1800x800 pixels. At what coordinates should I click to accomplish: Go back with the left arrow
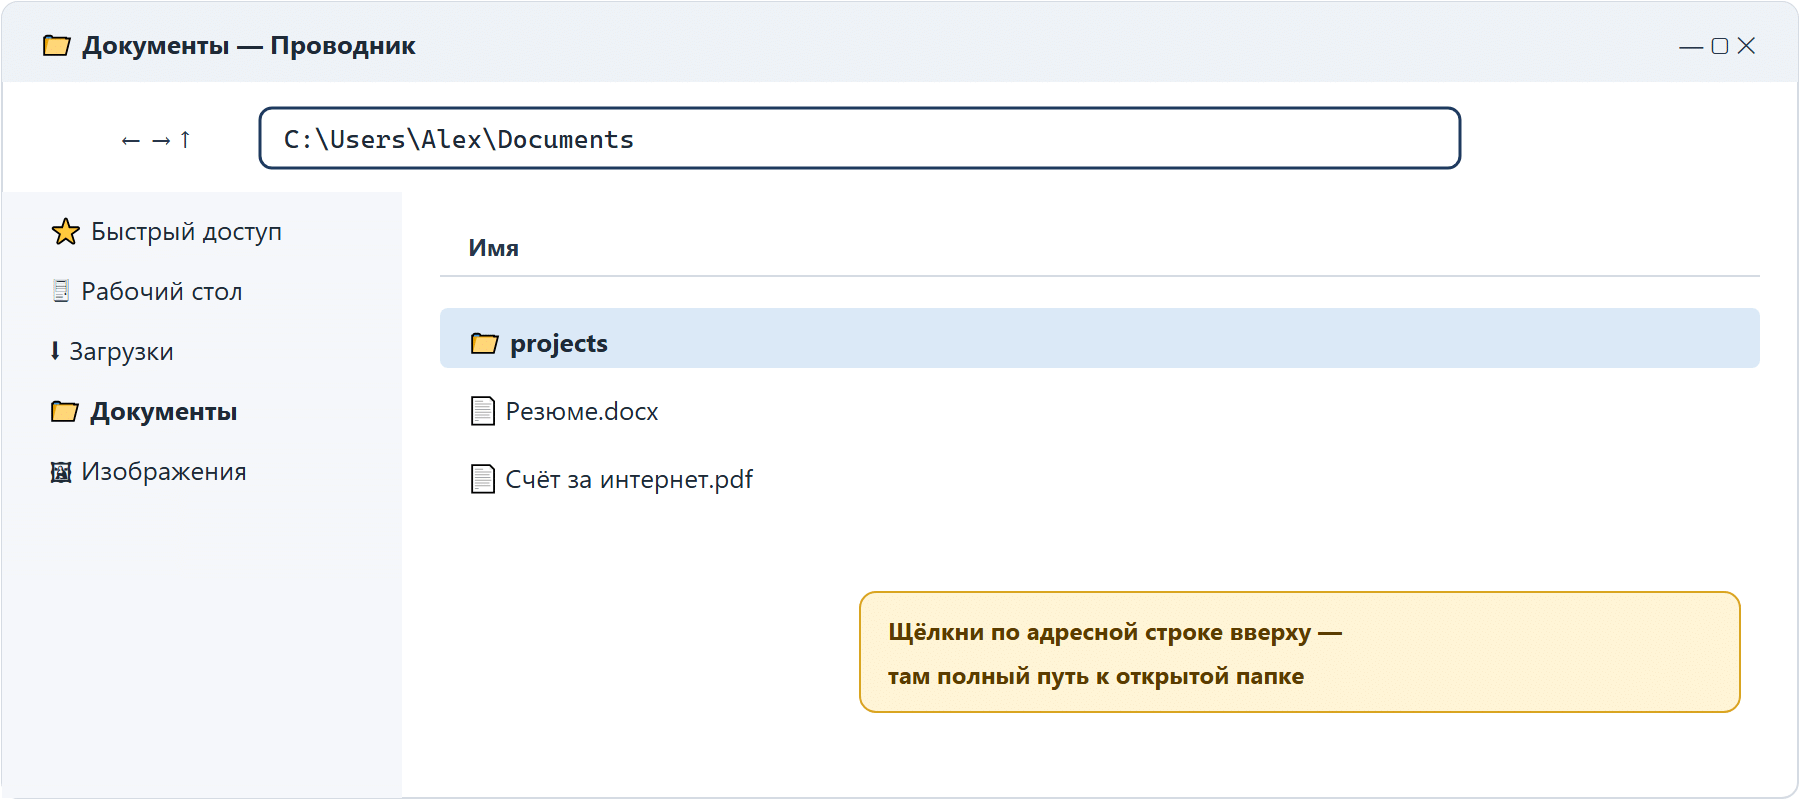coord(130,141)
